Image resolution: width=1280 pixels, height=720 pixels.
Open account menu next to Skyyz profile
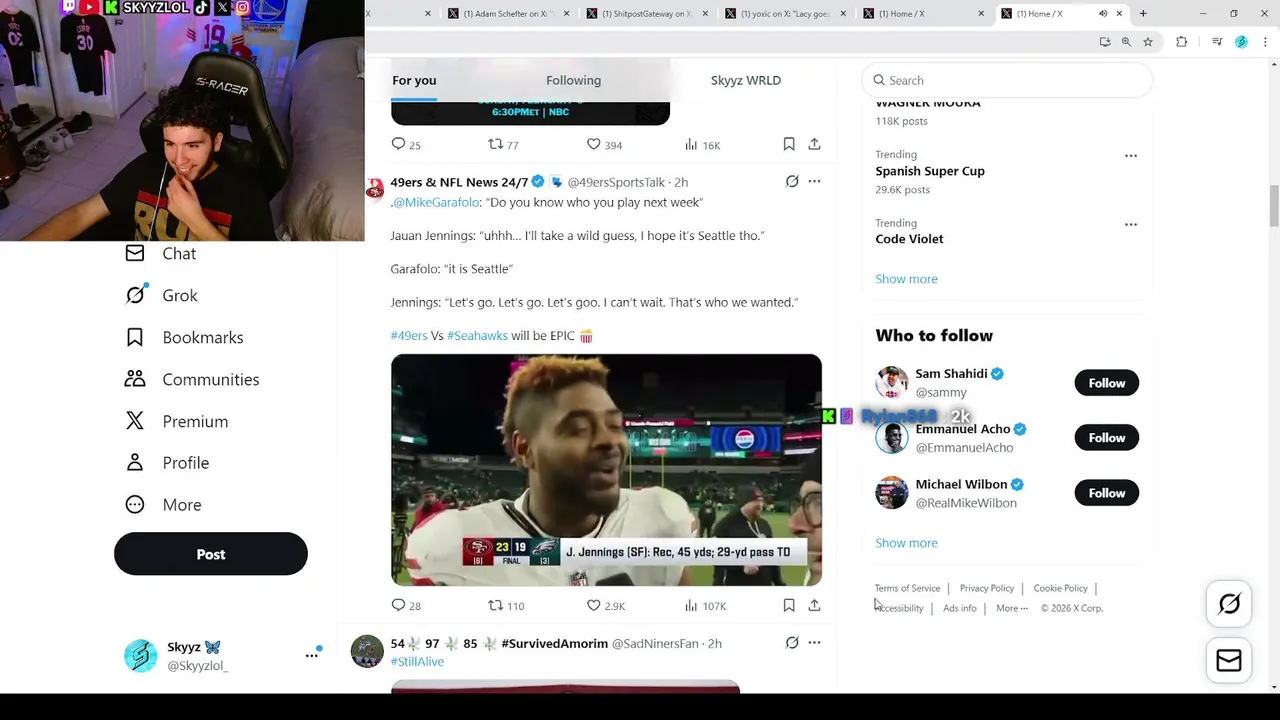(x=312, y=655)
